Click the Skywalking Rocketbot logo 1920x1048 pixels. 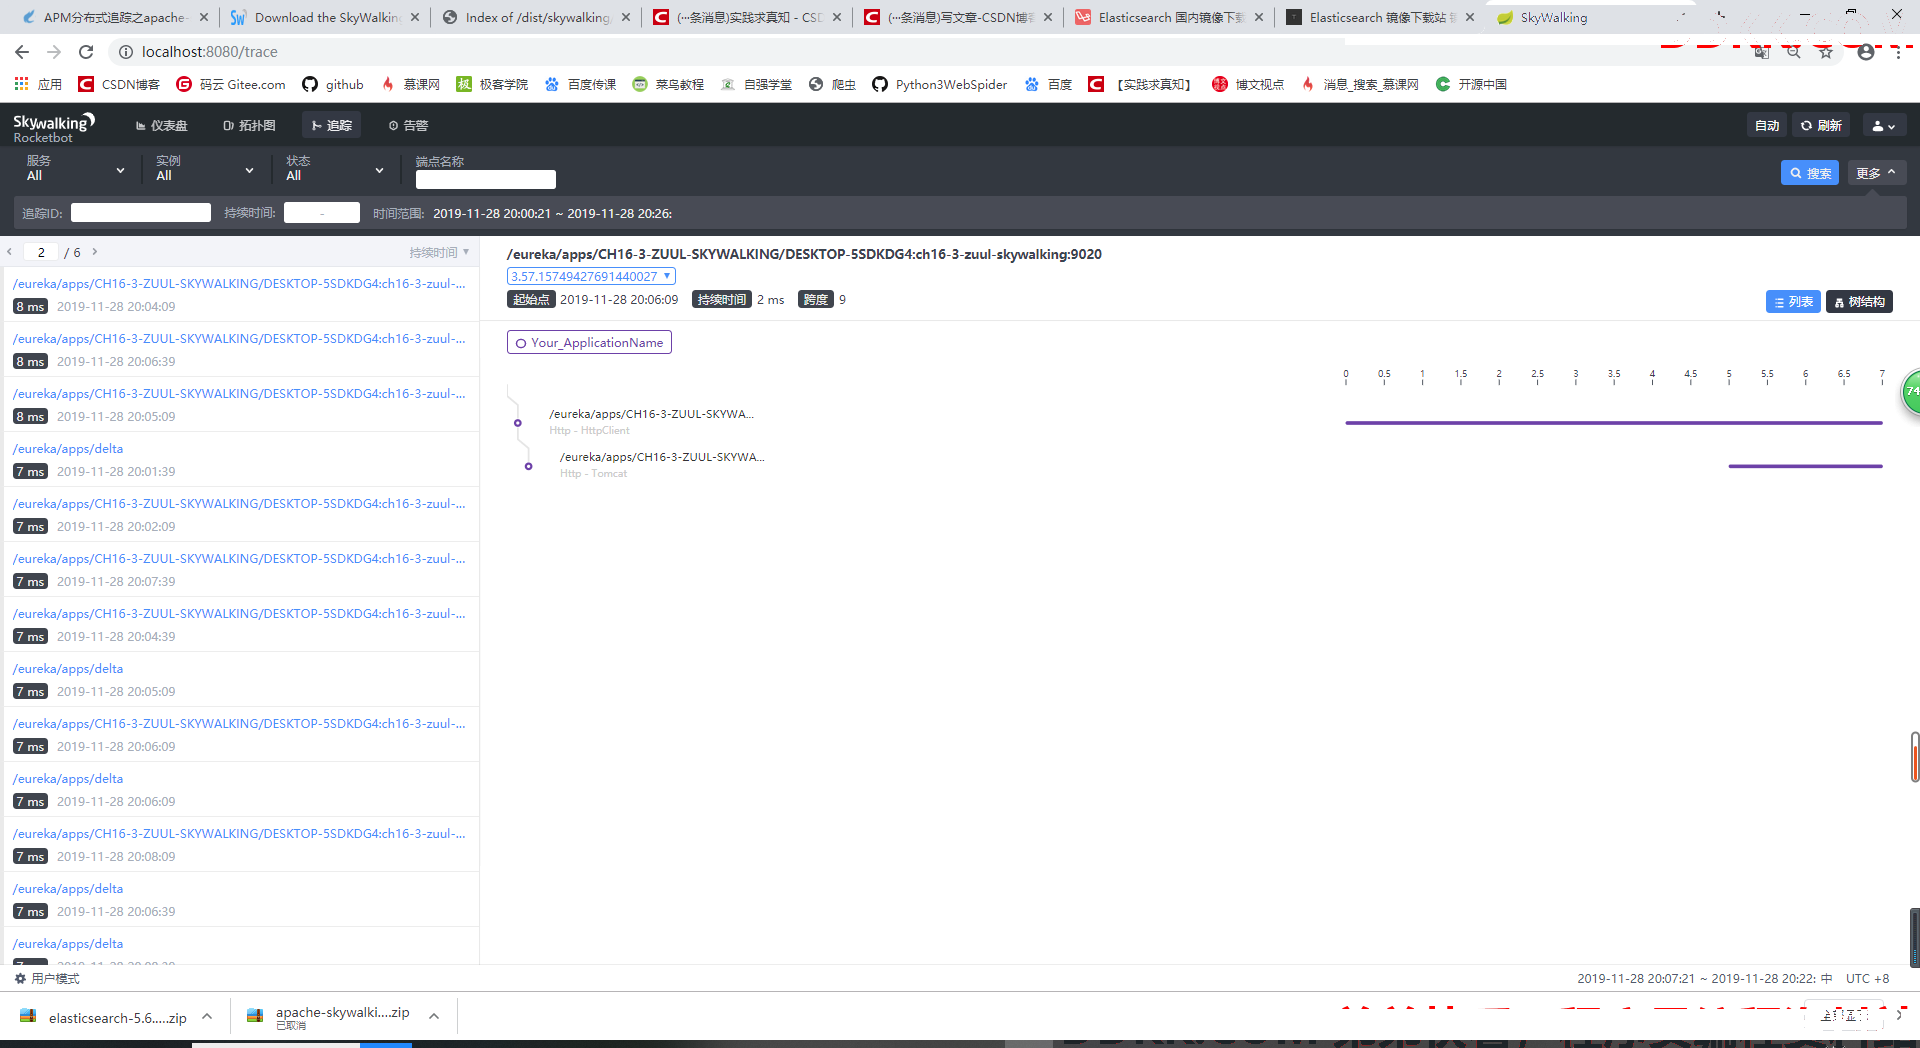tap(53, 127)
